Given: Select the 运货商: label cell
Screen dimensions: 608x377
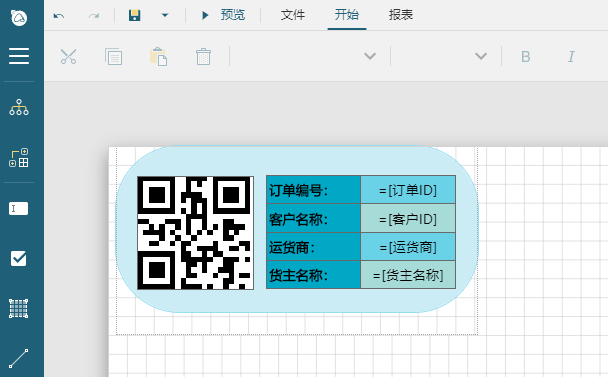Looking at the screenshot, I should click(313, 247).
